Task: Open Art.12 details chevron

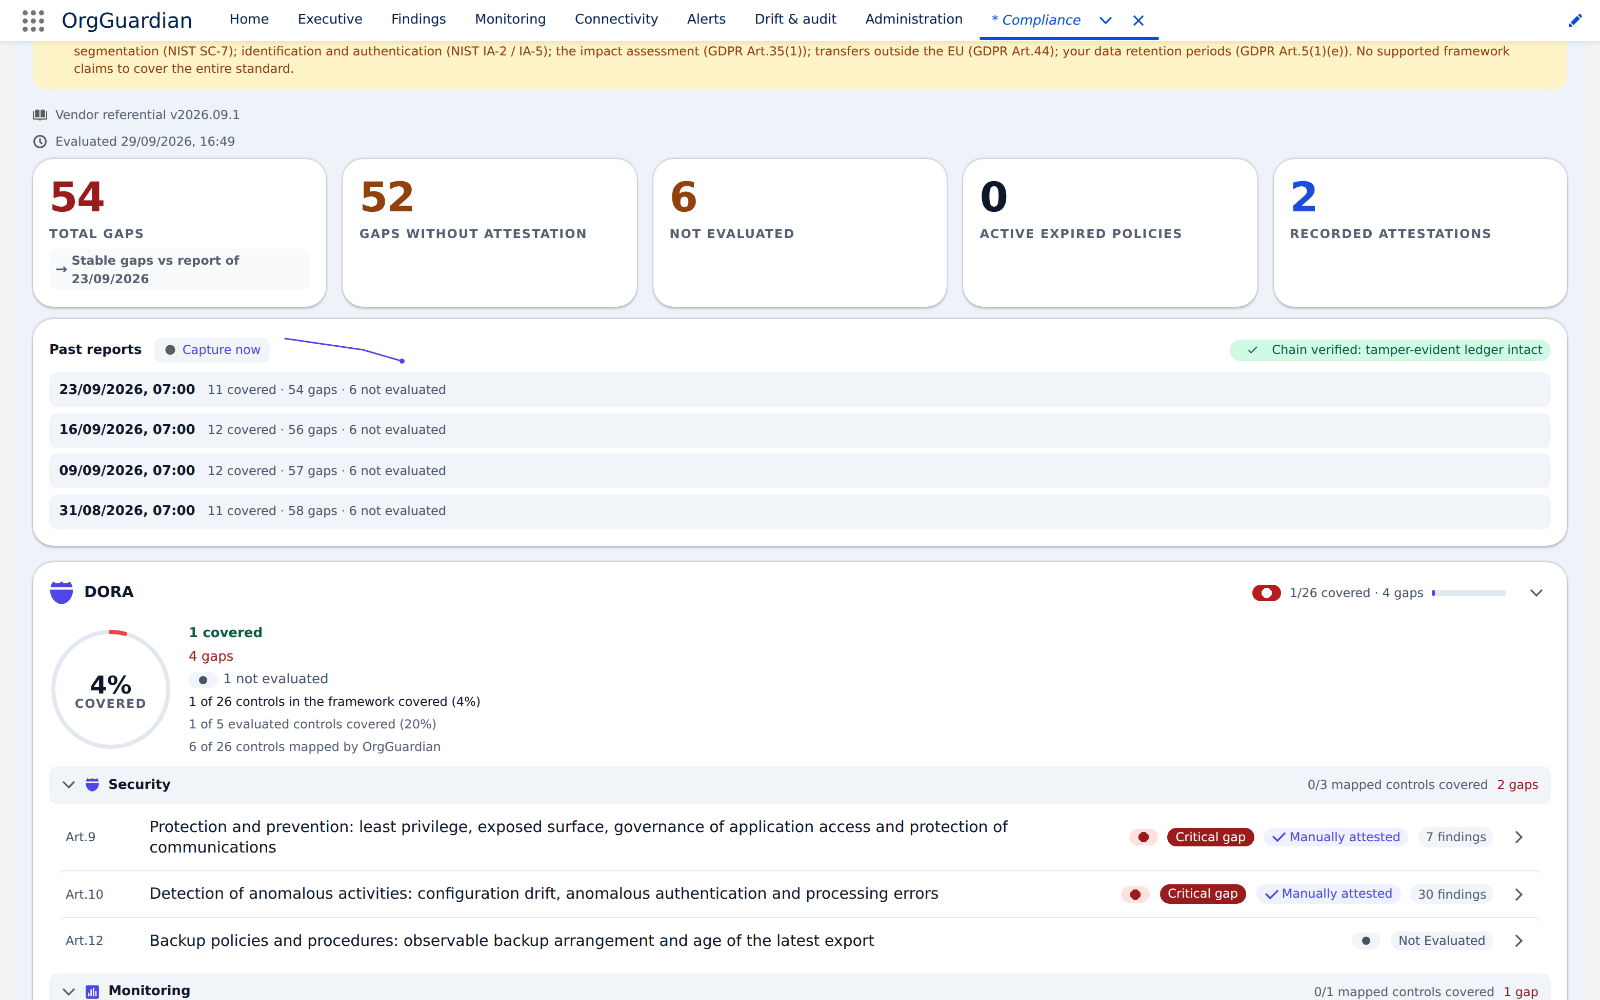Action: pyautogui.click(x=1519, y=941)
